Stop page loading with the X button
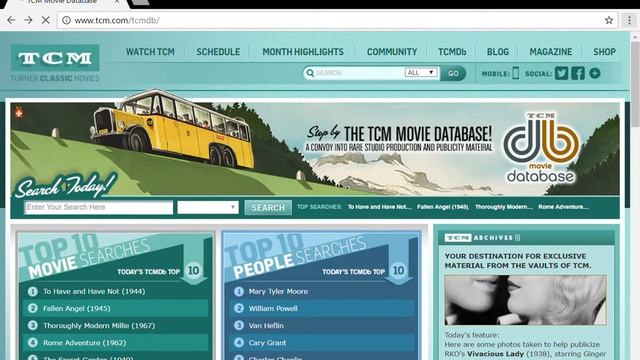This screenshot has height=360, width=640. [x=46, y=20]
